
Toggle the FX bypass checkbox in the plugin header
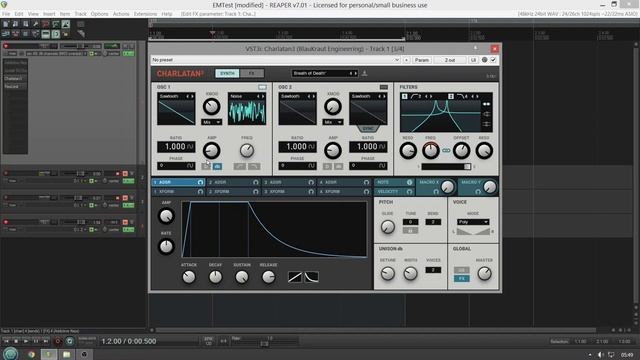[x=493, y=60]
